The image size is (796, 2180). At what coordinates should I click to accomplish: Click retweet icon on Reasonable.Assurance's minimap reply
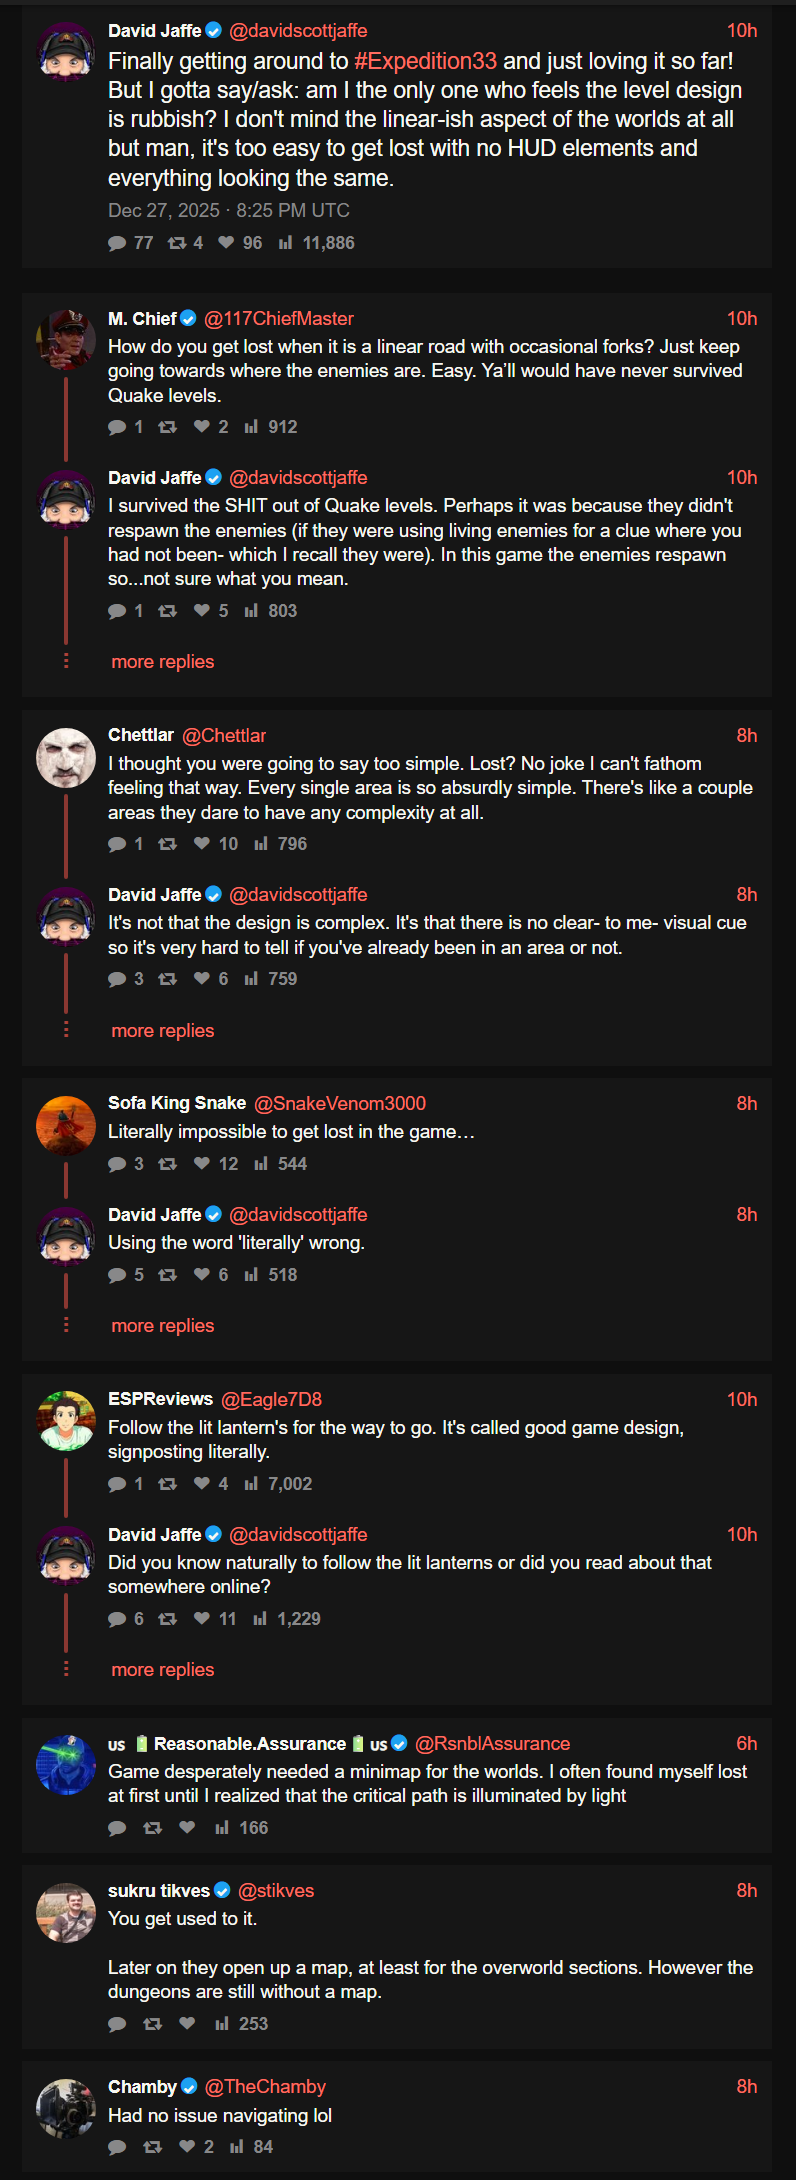(153, 1828)
